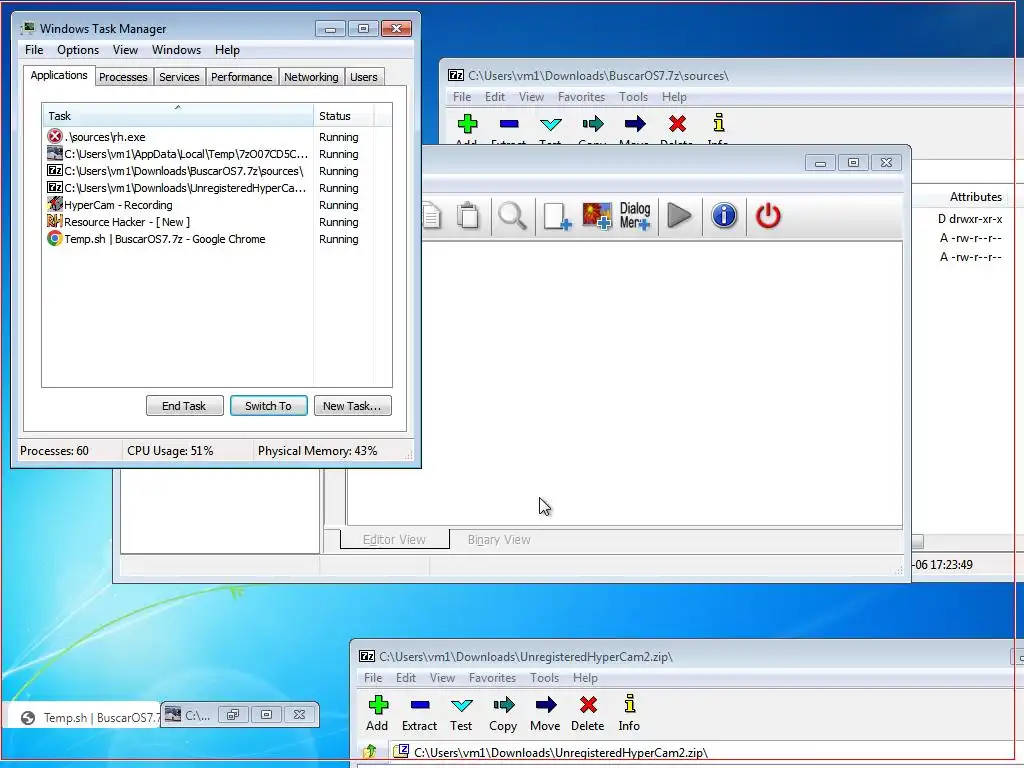
Task: Switch to Users tab in Task Manager
Action: coord(363,77)
